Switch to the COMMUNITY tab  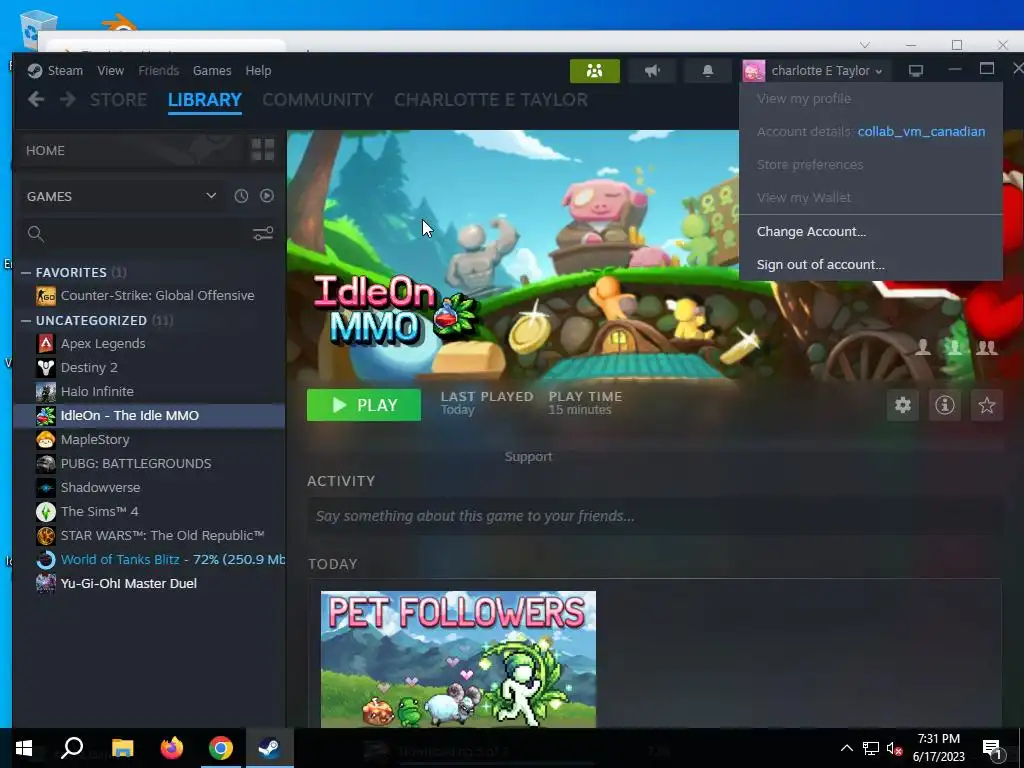tap(318, 100)
